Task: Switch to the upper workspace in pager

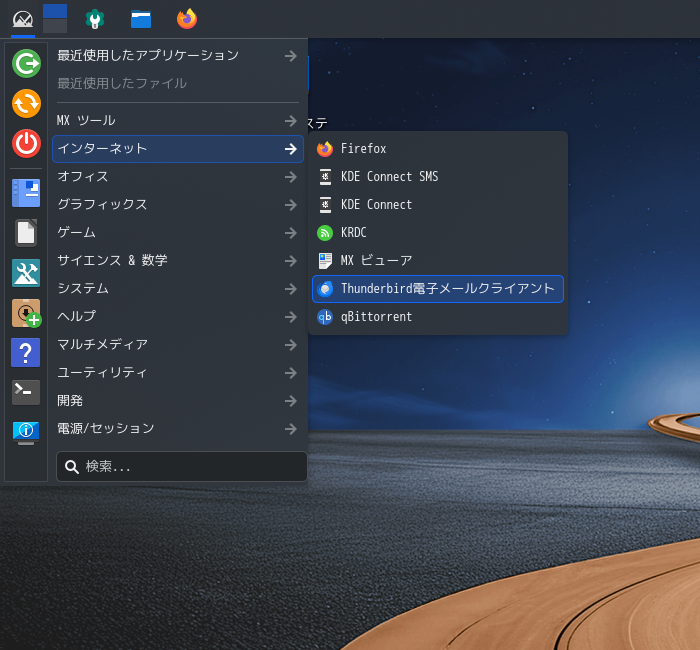Action: [55, 11]
